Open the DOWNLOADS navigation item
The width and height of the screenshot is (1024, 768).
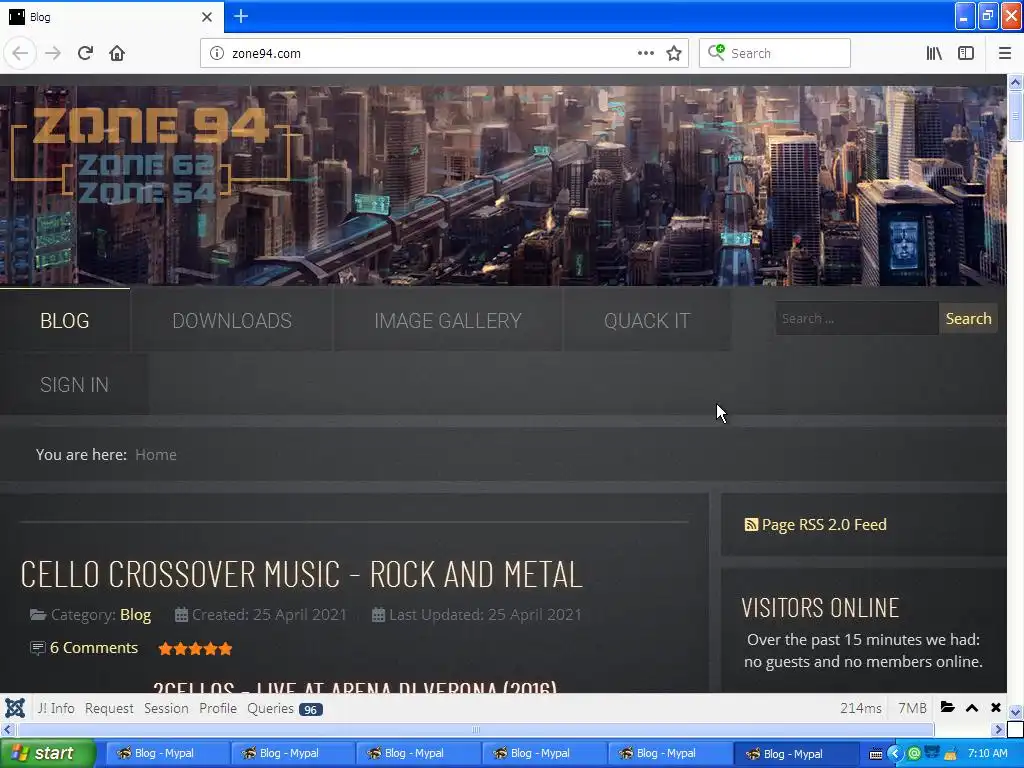pyautogui.click(x=232, y=320)
